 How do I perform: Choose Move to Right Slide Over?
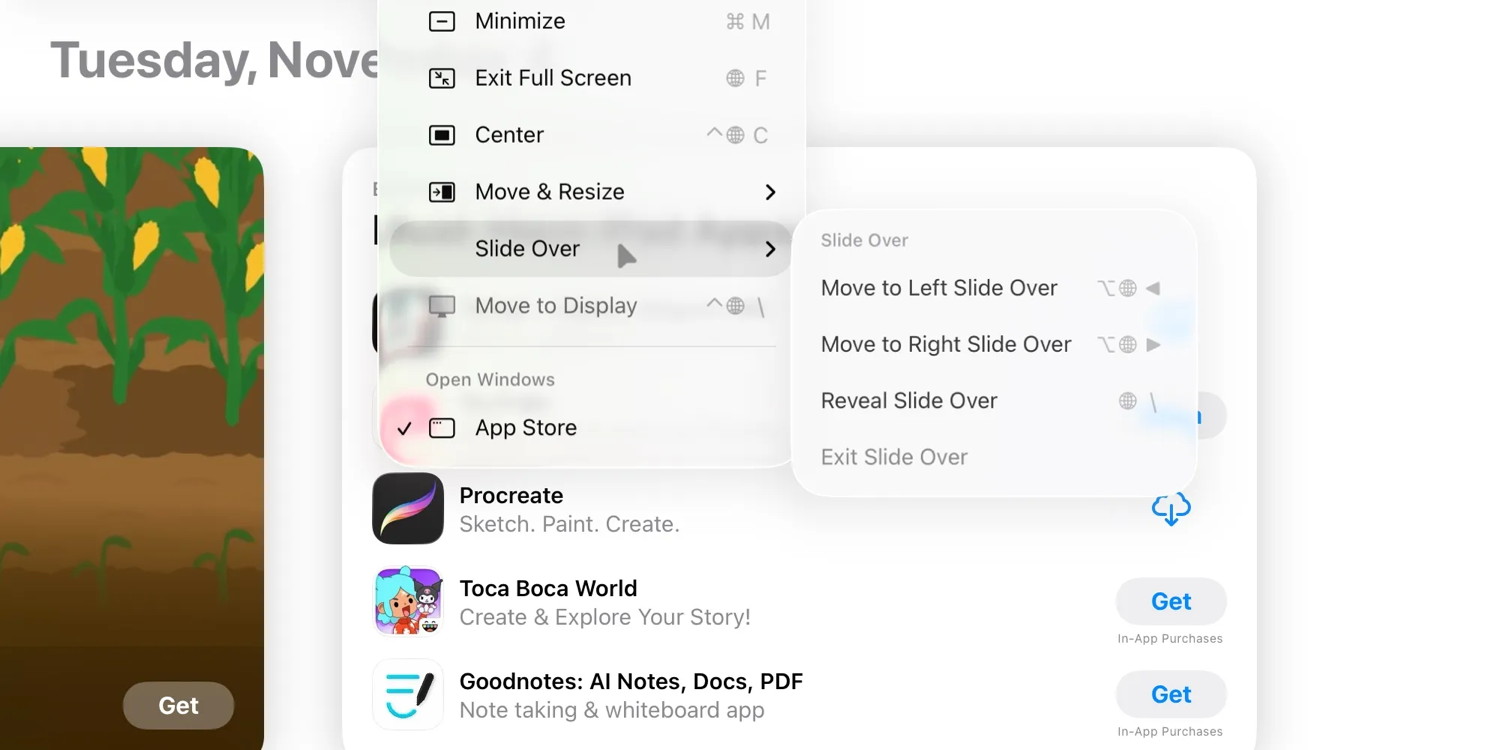pos(945,344)
